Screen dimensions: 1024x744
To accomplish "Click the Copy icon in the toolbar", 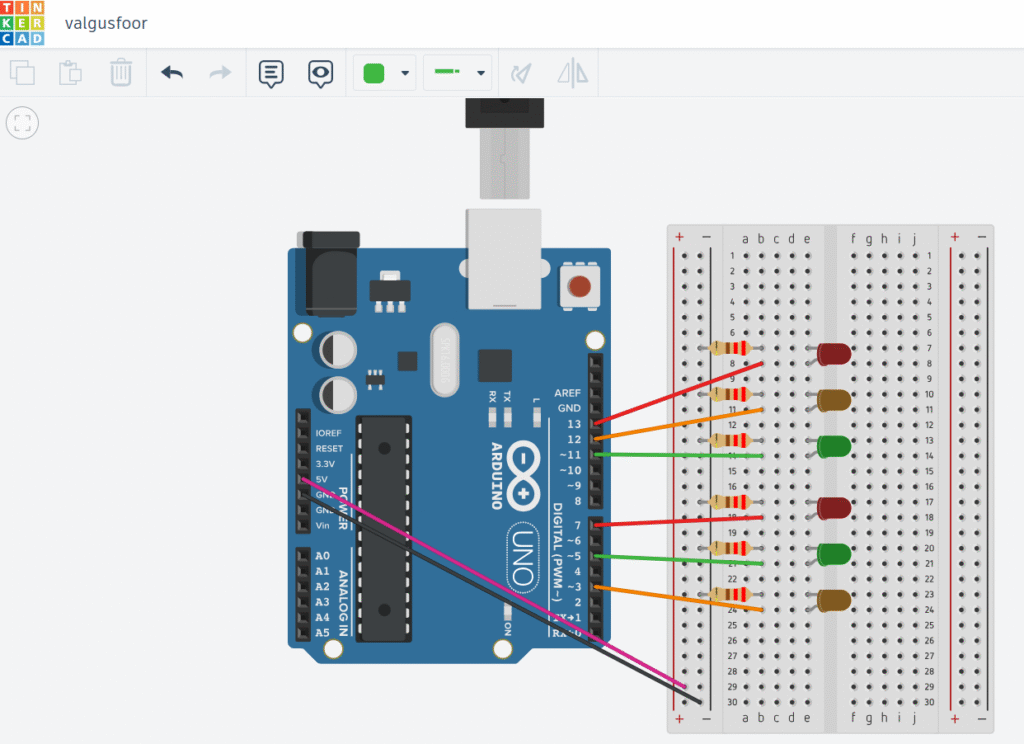I will click(x=22, y=73).
